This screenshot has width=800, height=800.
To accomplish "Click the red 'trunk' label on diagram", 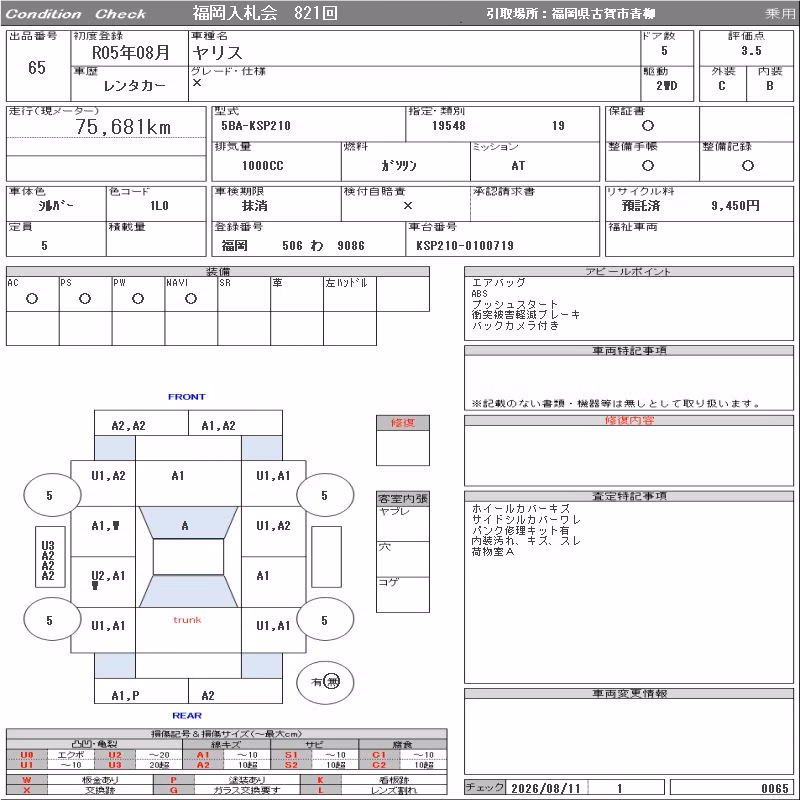I will tap(187, 620).
